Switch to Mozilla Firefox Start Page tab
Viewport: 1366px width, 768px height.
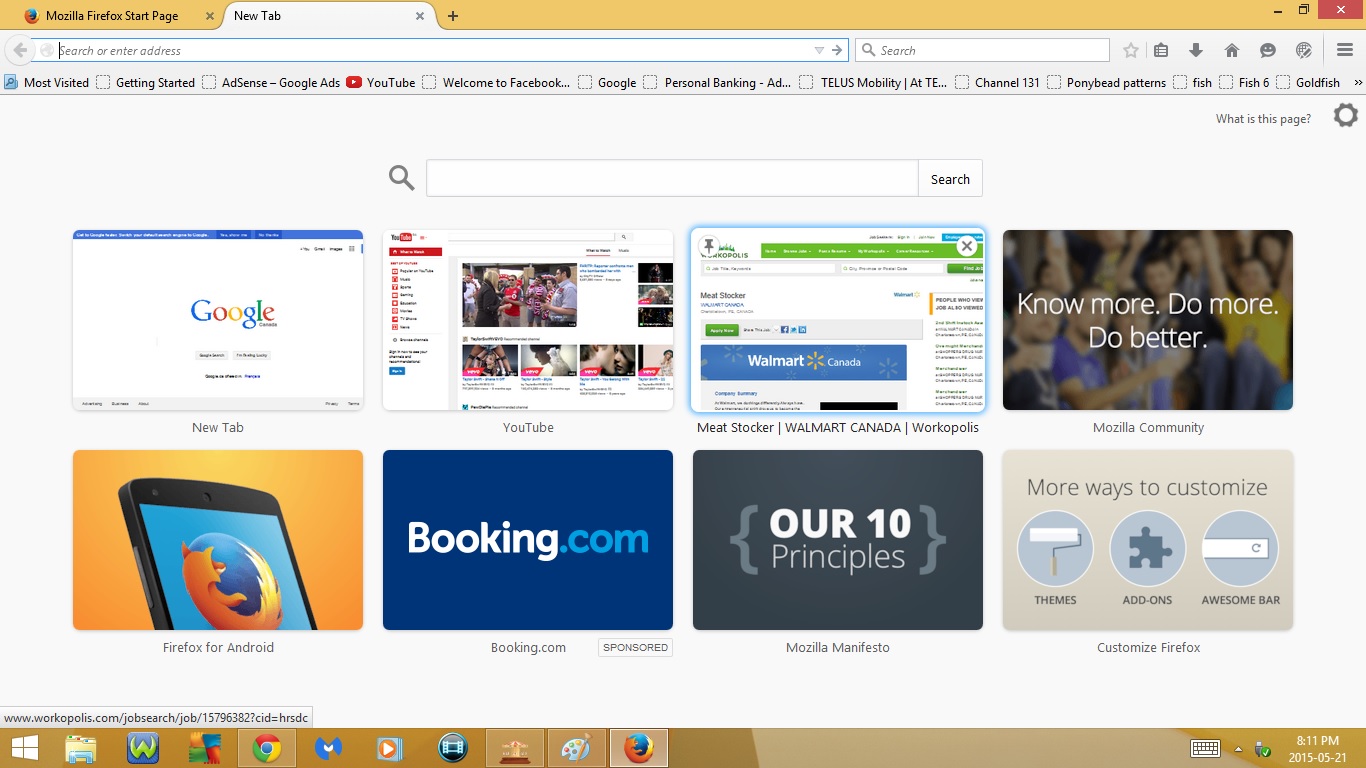pyautogui.click(x=111, y=16)
